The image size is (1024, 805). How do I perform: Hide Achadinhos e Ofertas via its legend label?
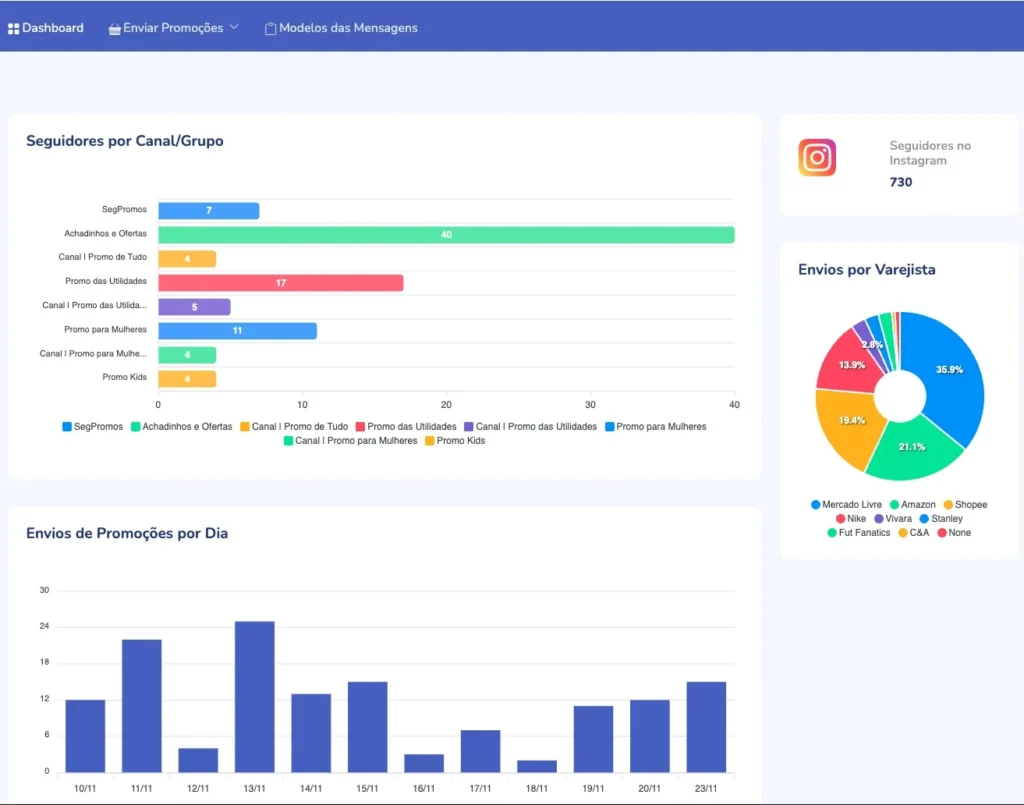point(187,427)
